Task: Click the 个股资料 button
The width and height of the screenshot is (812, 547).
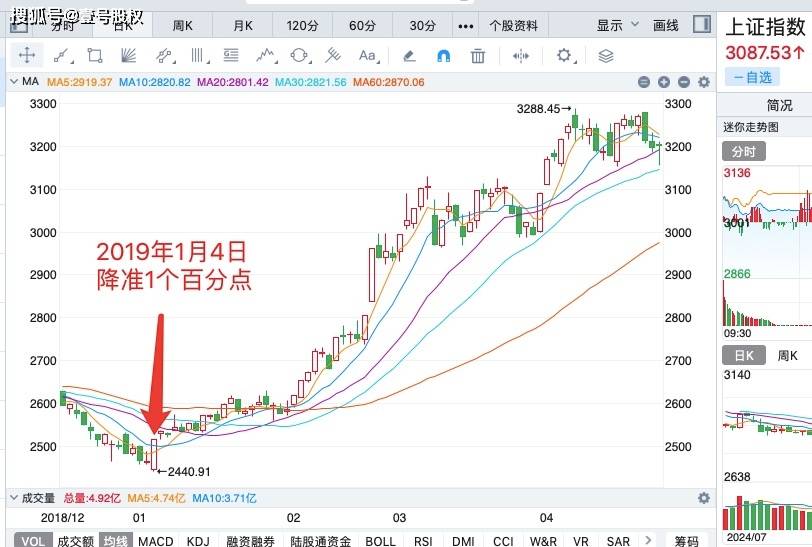Action: pos(513,25)
